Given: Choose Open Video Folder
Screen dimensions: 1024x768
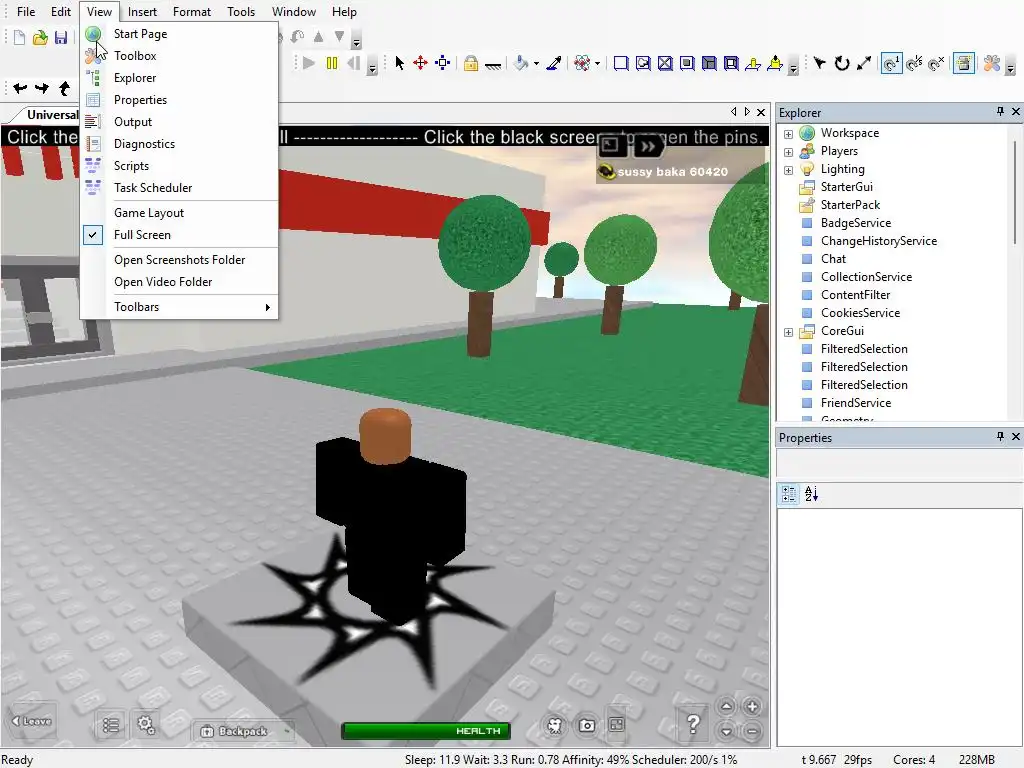Looking at the screenshot, I should (x=180, y=282).
